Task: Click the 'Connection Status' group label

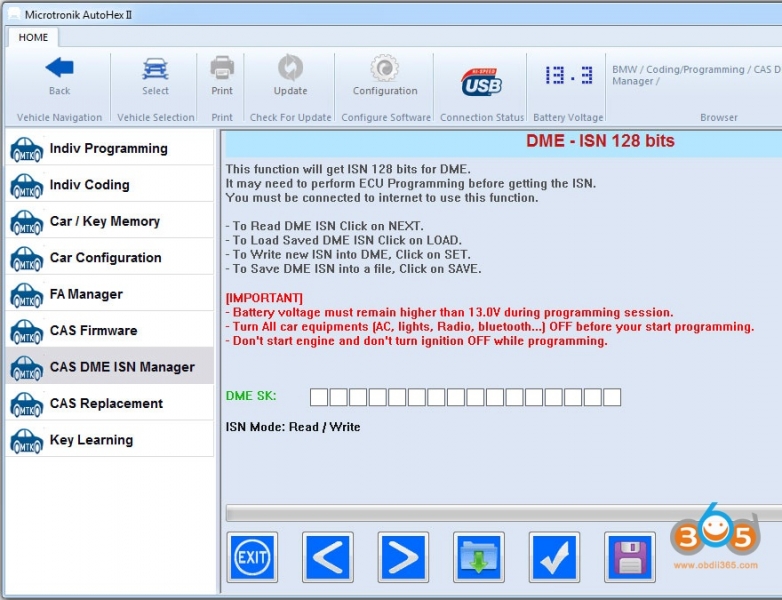Action: (x=482, y=118)
